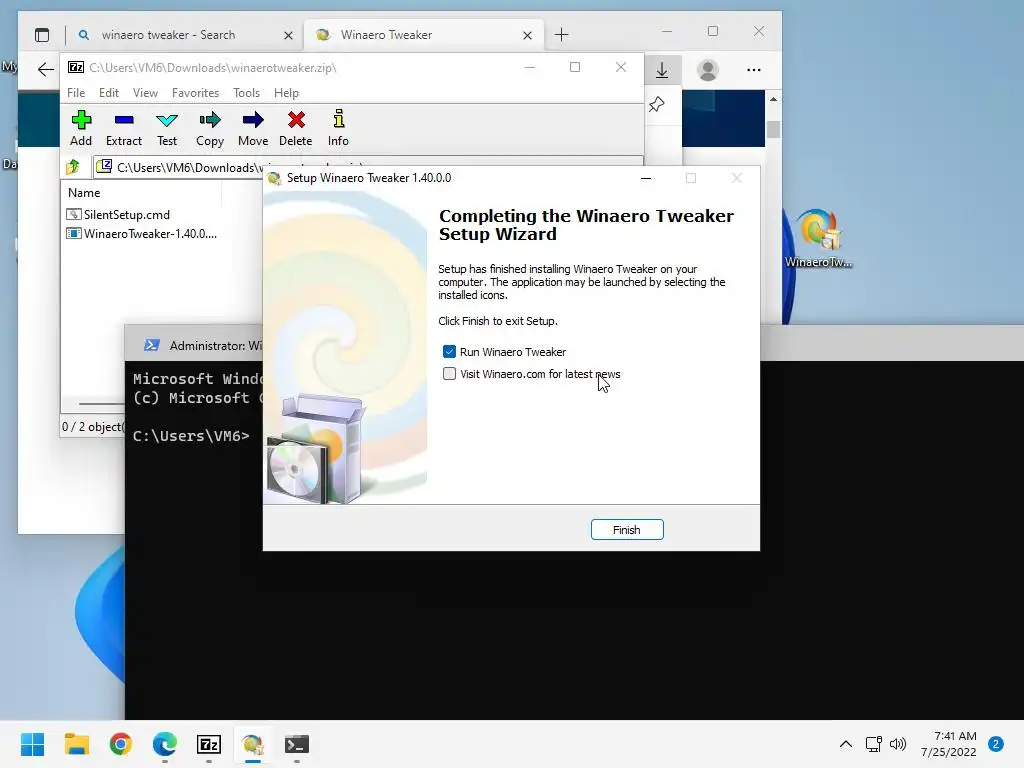Open the taskbar clock and date

coord(949,744)
